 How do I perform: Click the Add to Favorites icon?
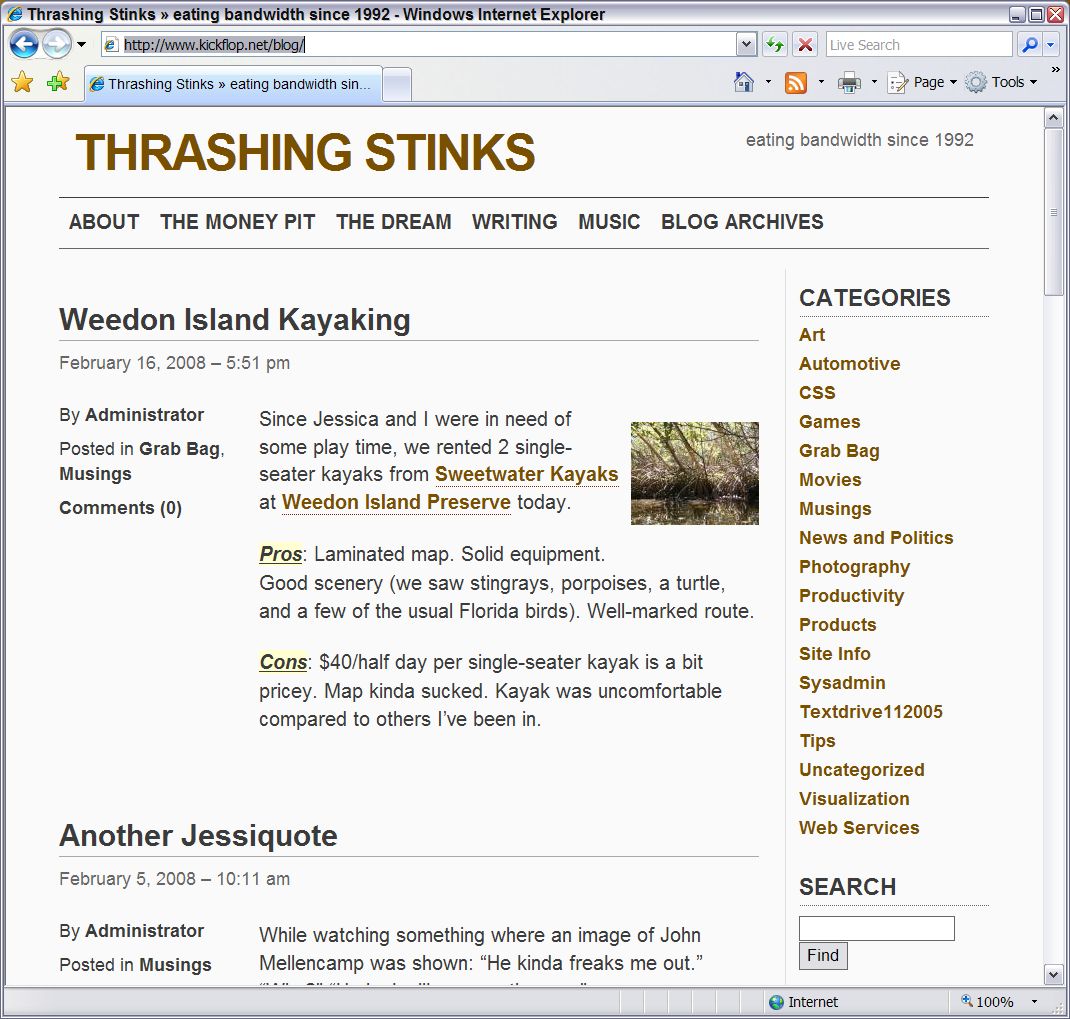(58, 83)
